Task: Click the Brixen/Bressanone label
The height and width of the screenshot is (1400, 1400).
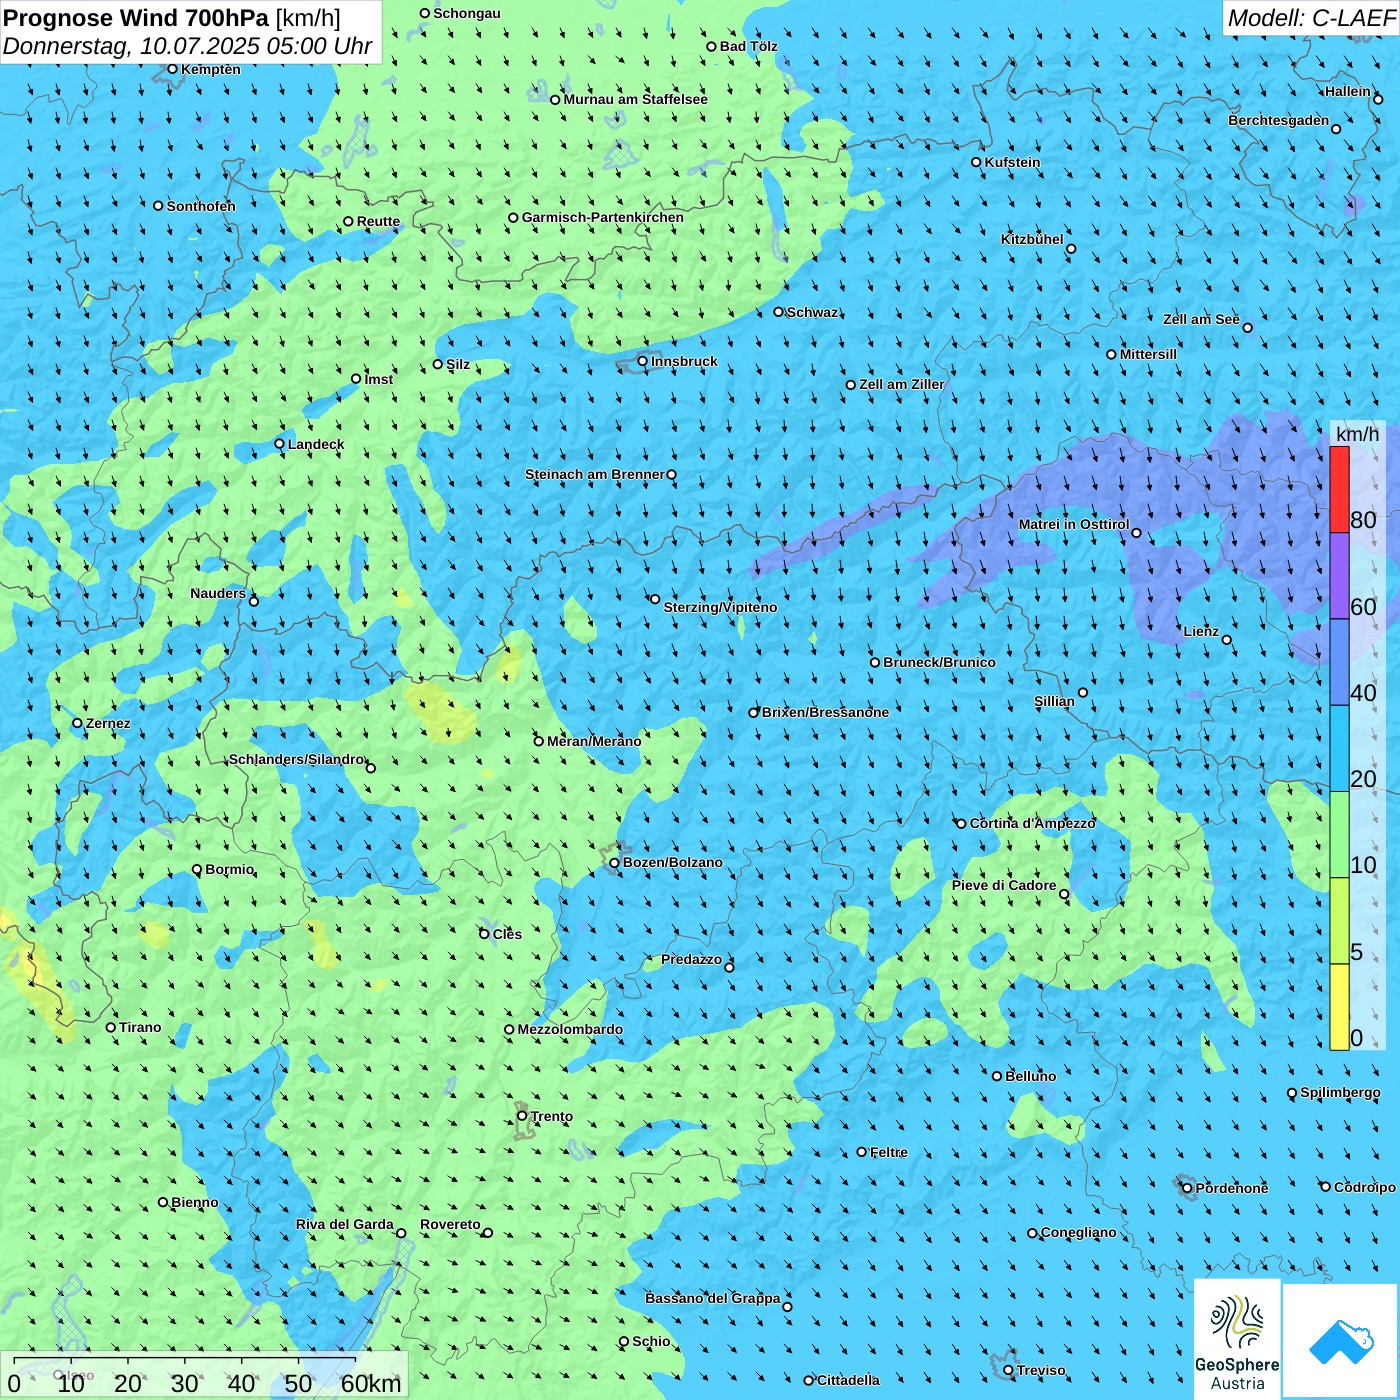Action: (825, 712)
